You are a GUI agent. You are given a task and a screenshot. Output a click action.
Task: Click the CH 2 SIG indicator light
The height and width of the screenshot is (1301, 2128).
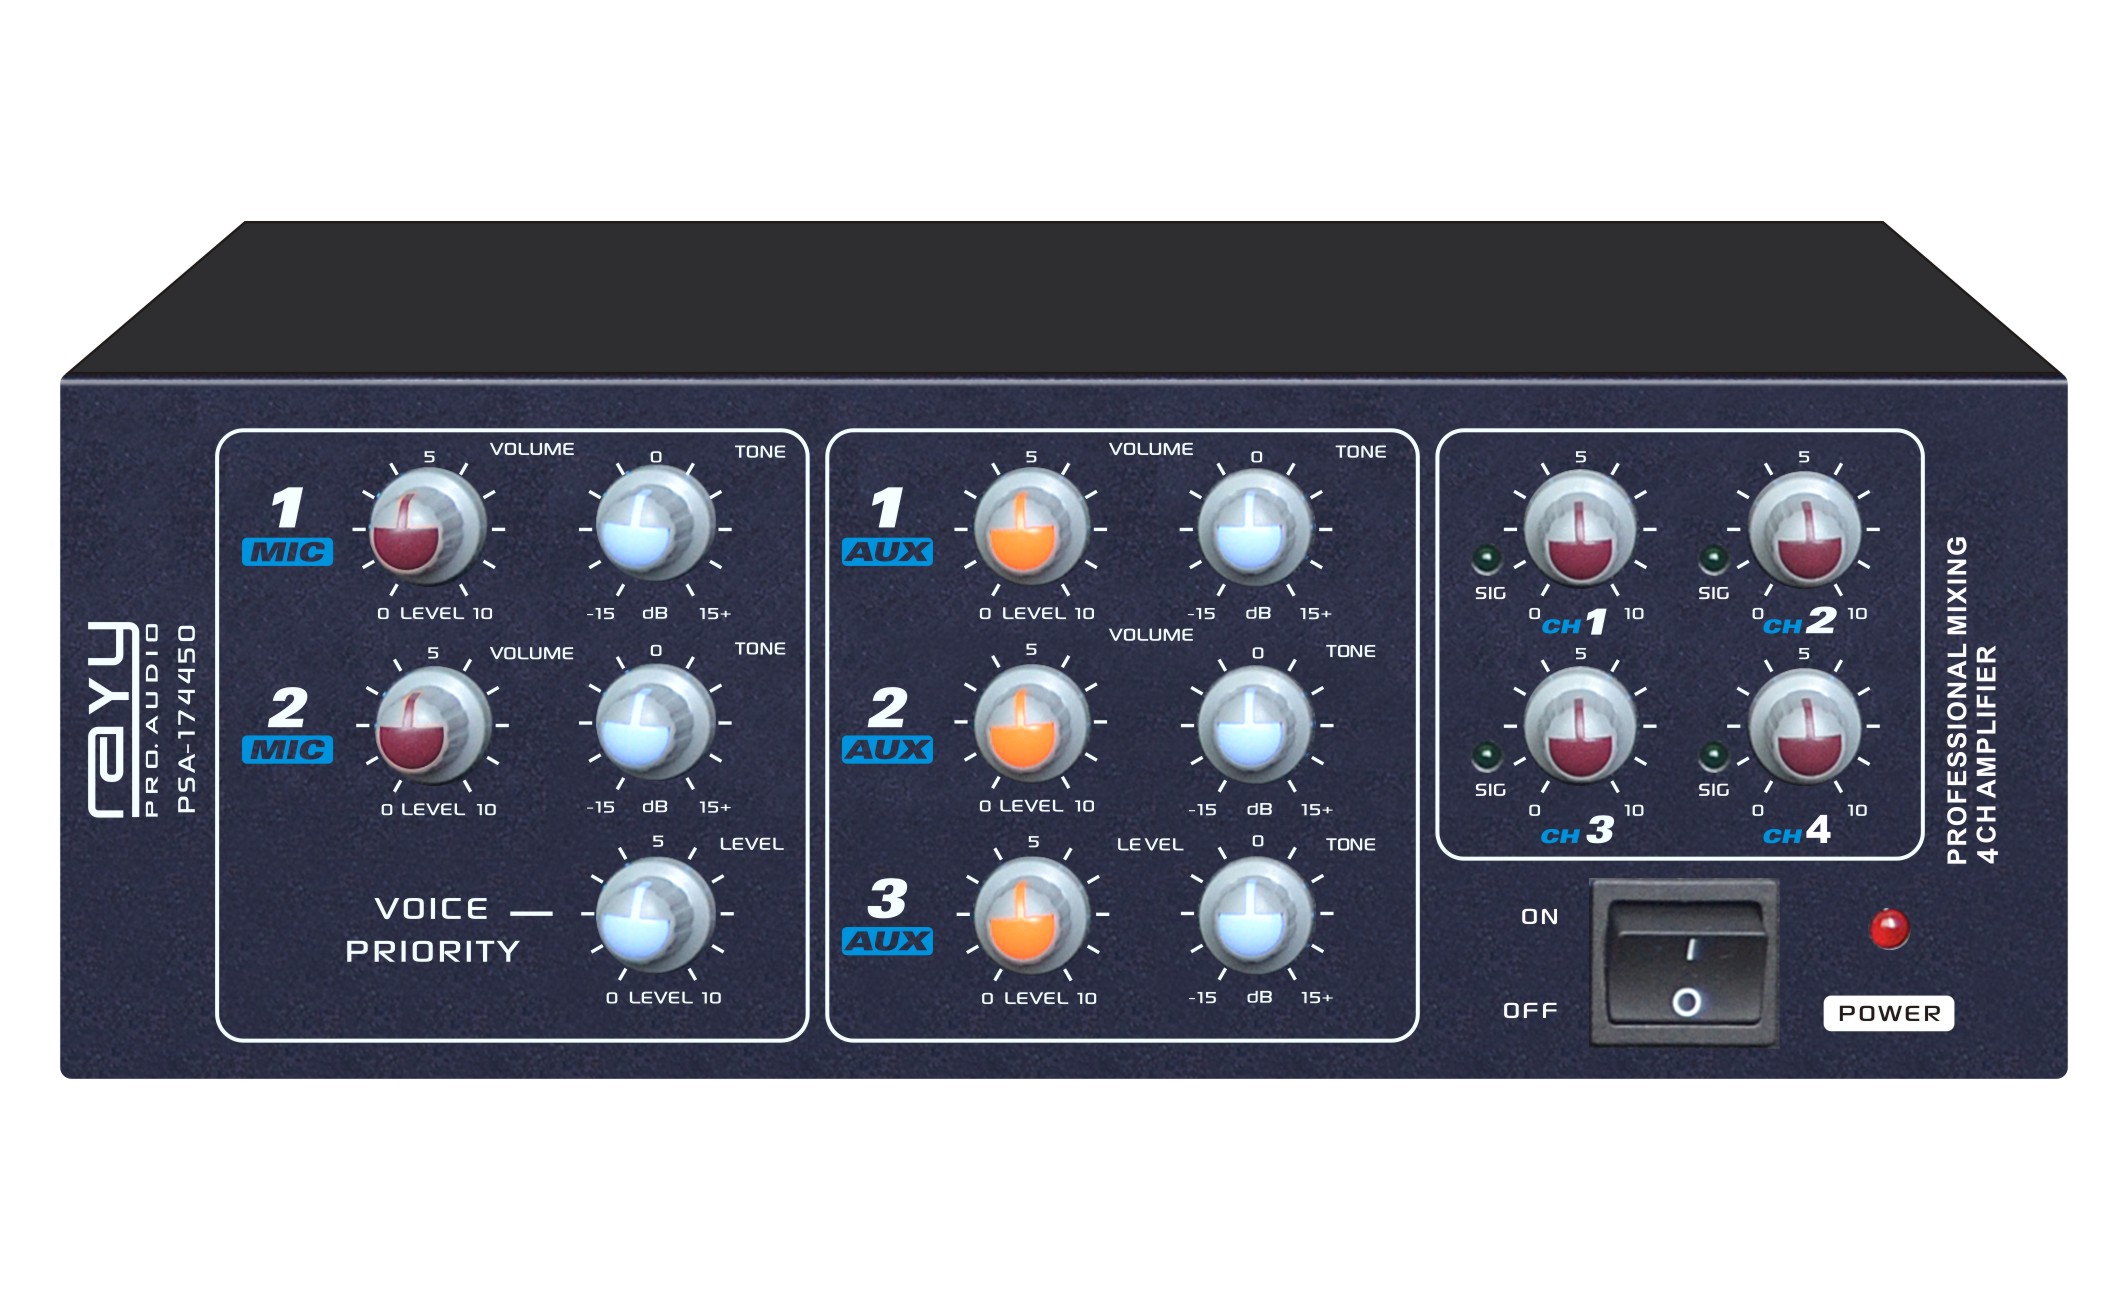coord(1713,558)
